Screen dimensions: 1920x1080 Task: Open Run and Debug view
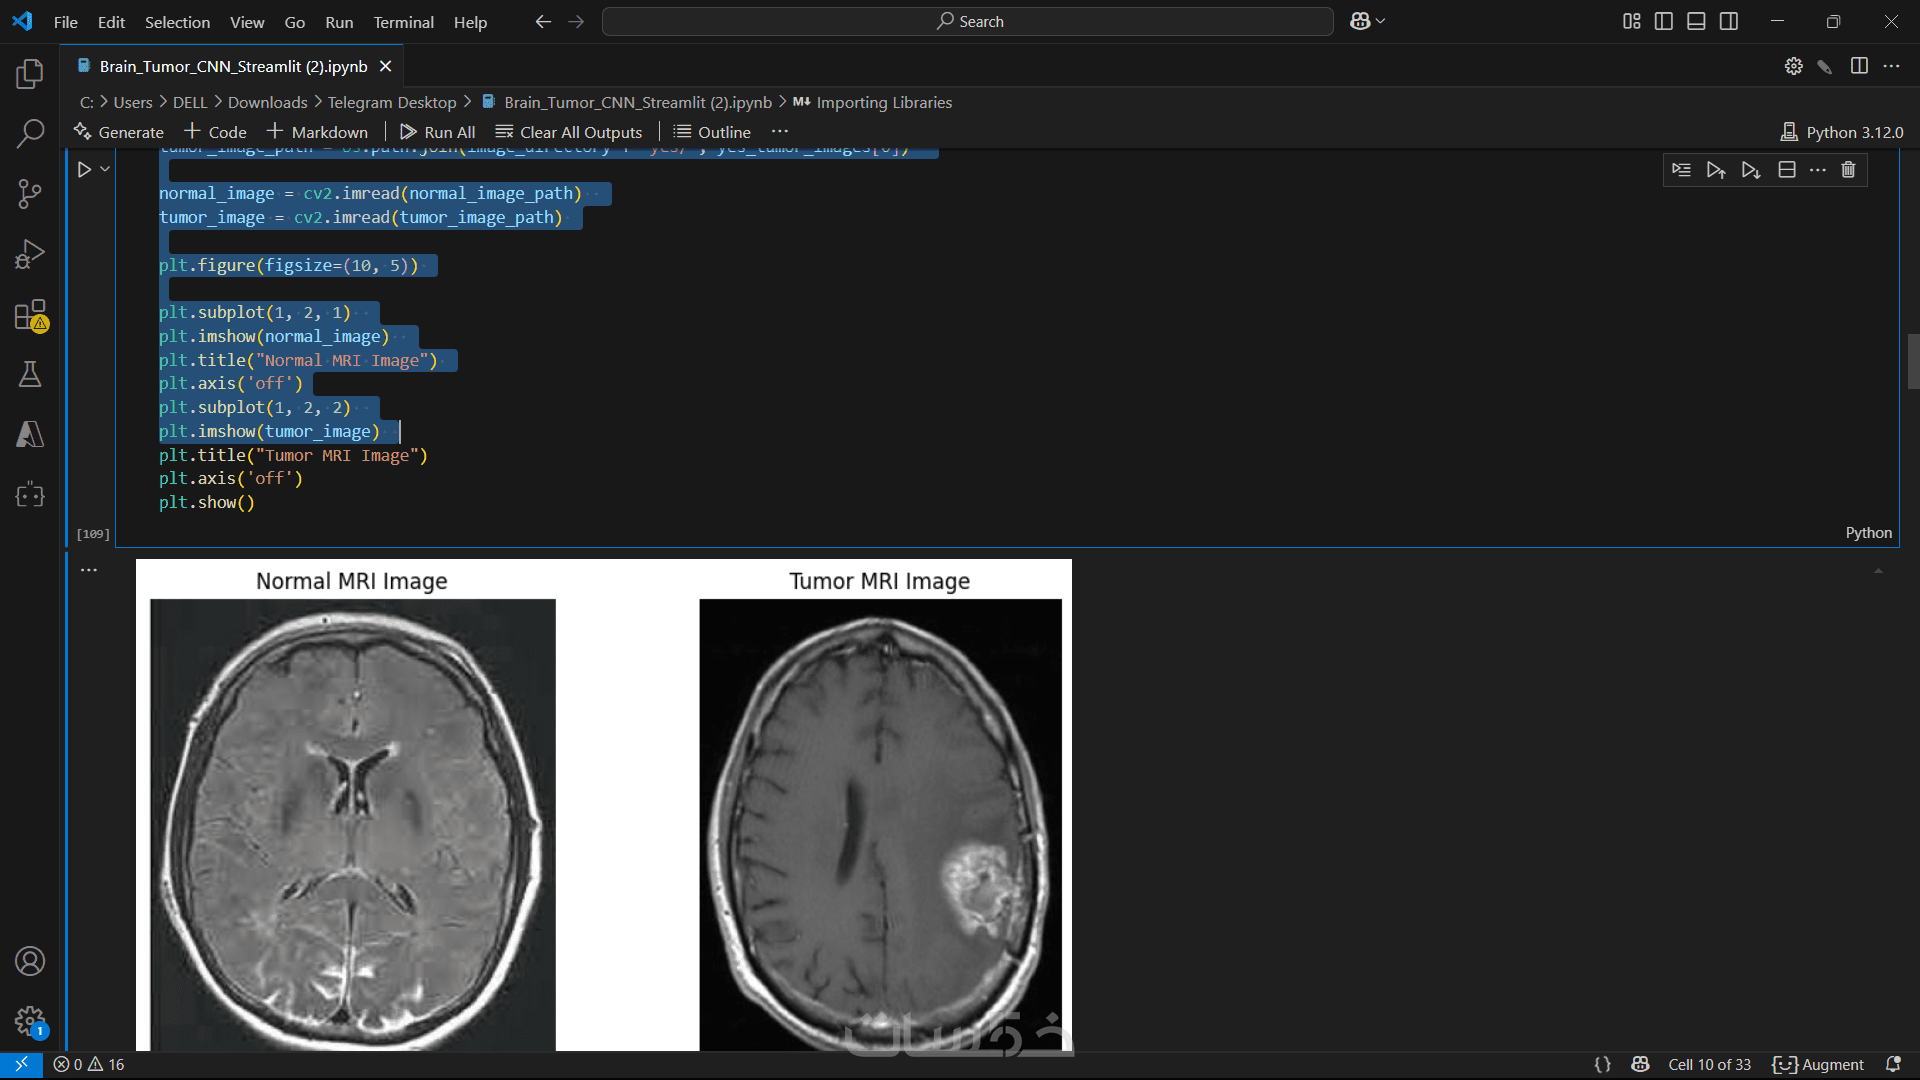point(30,254)
